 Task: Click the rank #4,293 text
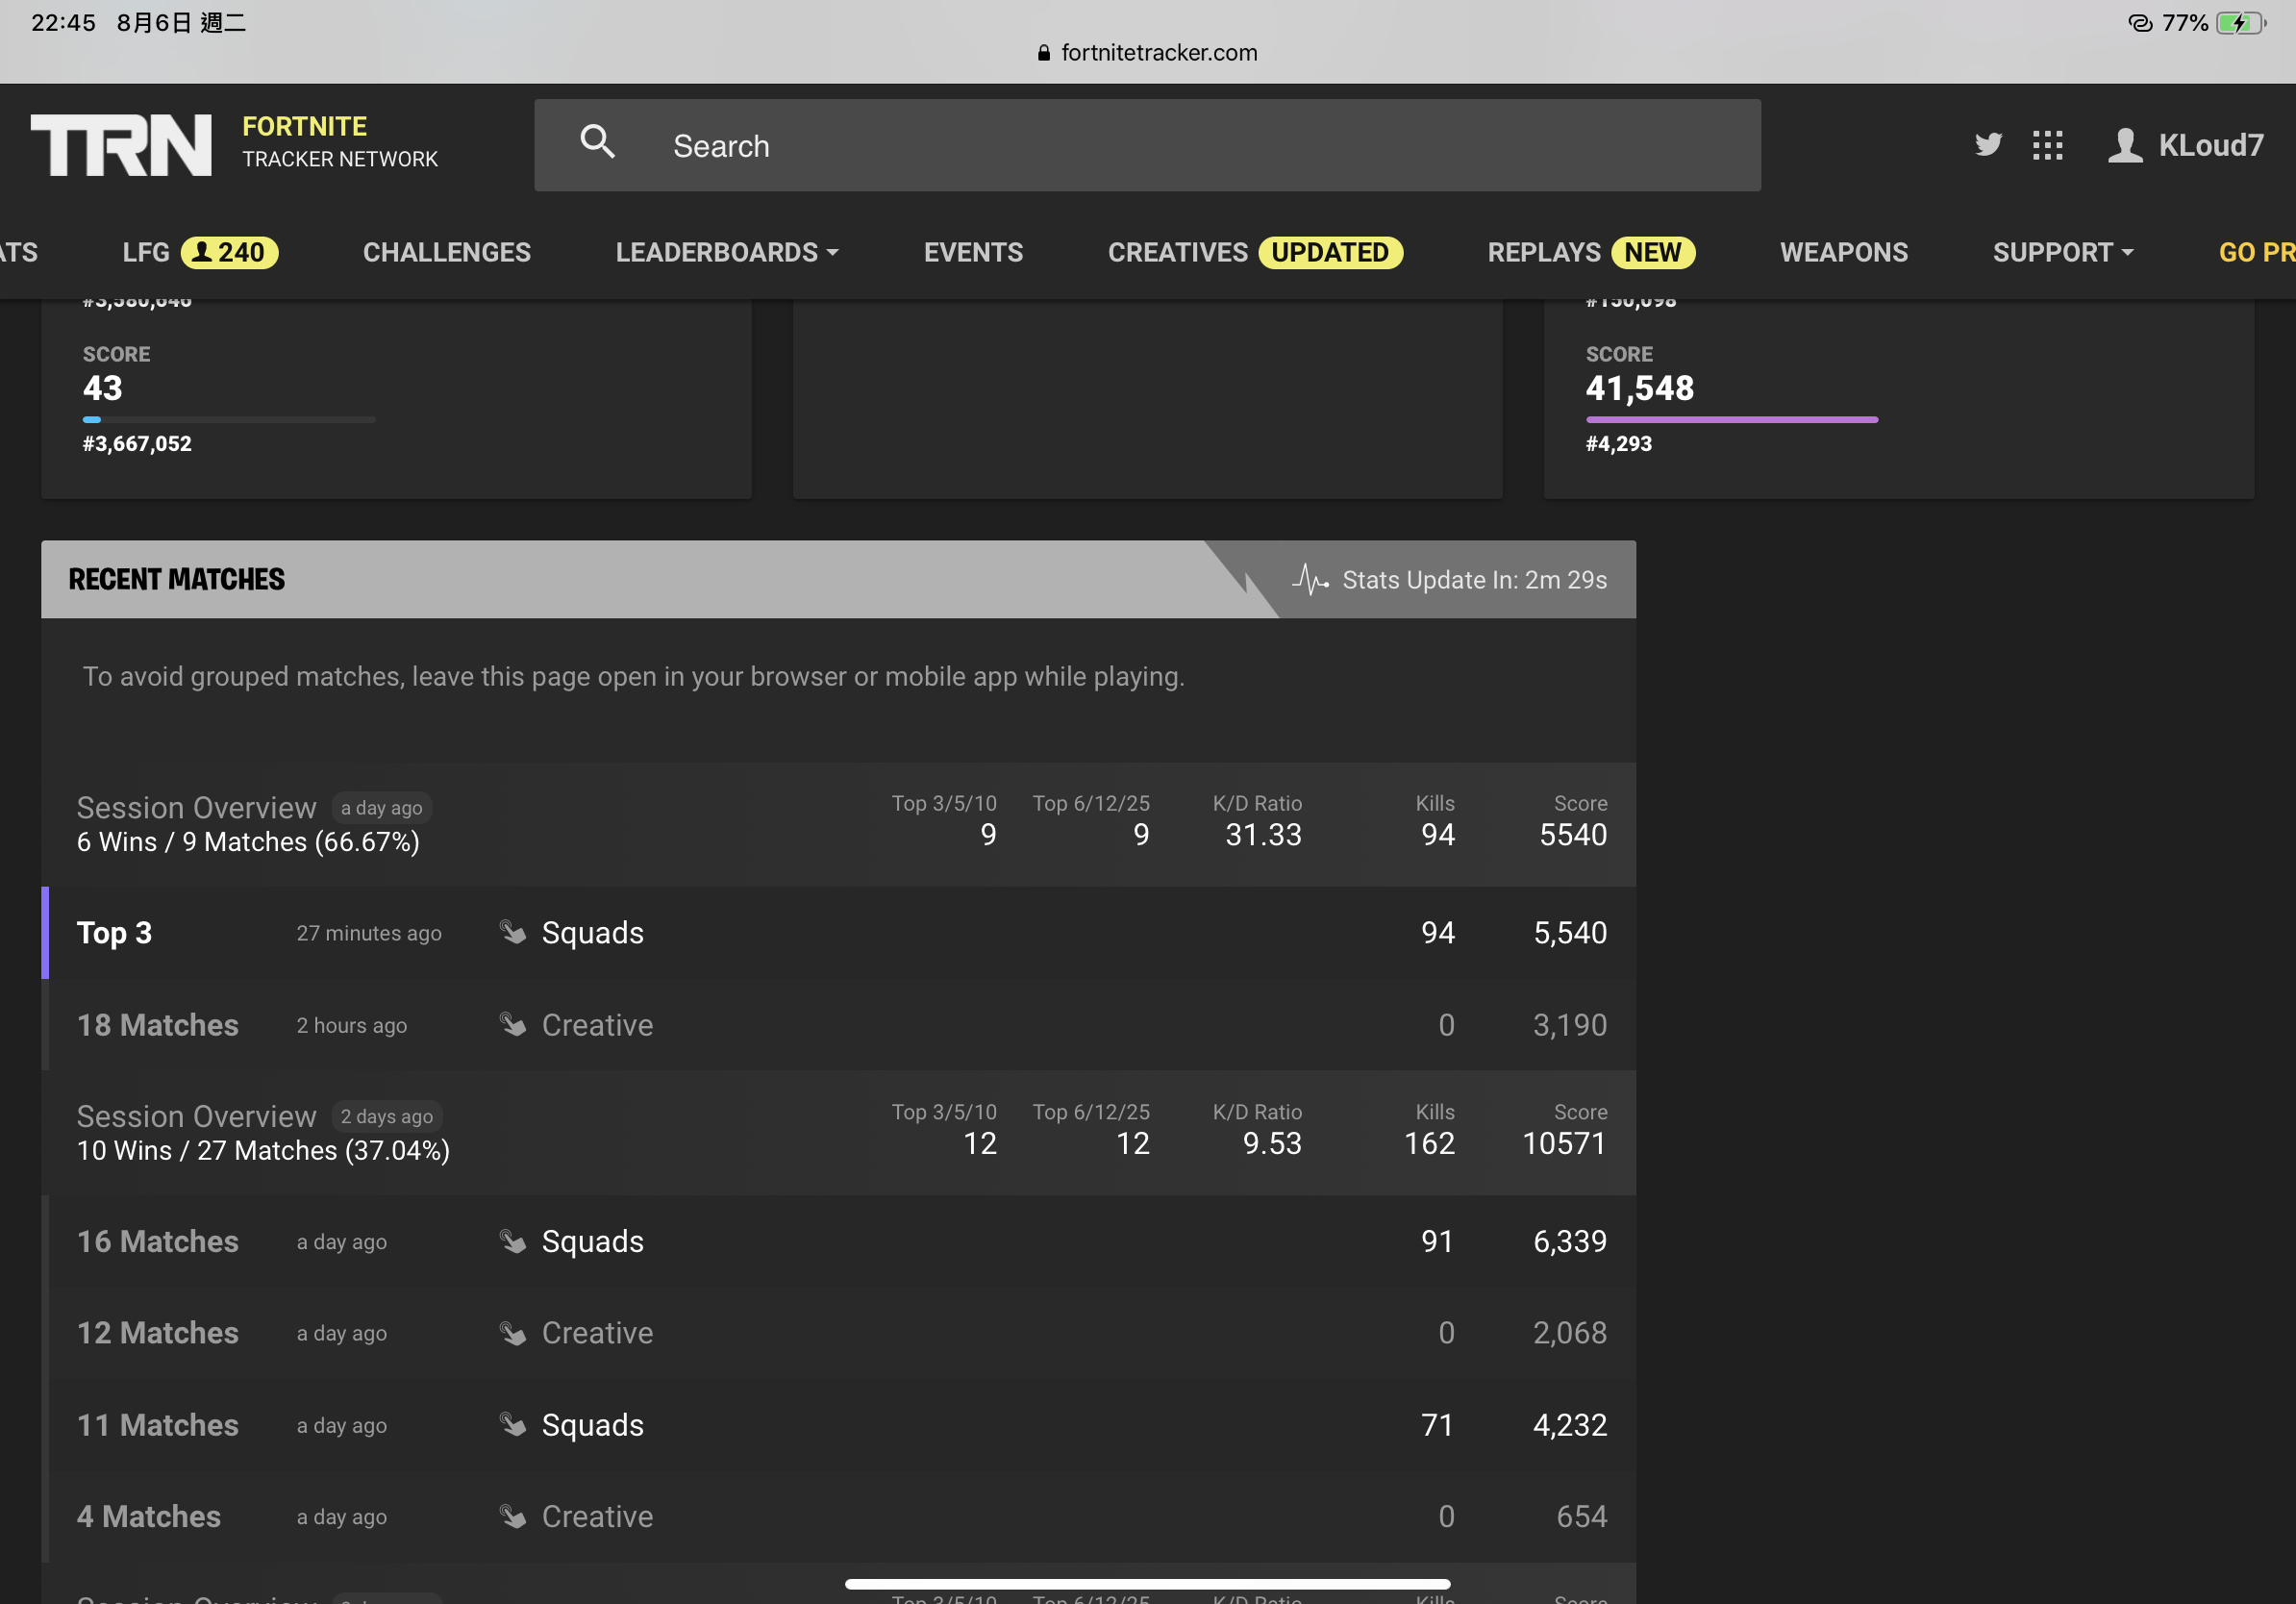pyautogui.click(x=1619, y=444)
